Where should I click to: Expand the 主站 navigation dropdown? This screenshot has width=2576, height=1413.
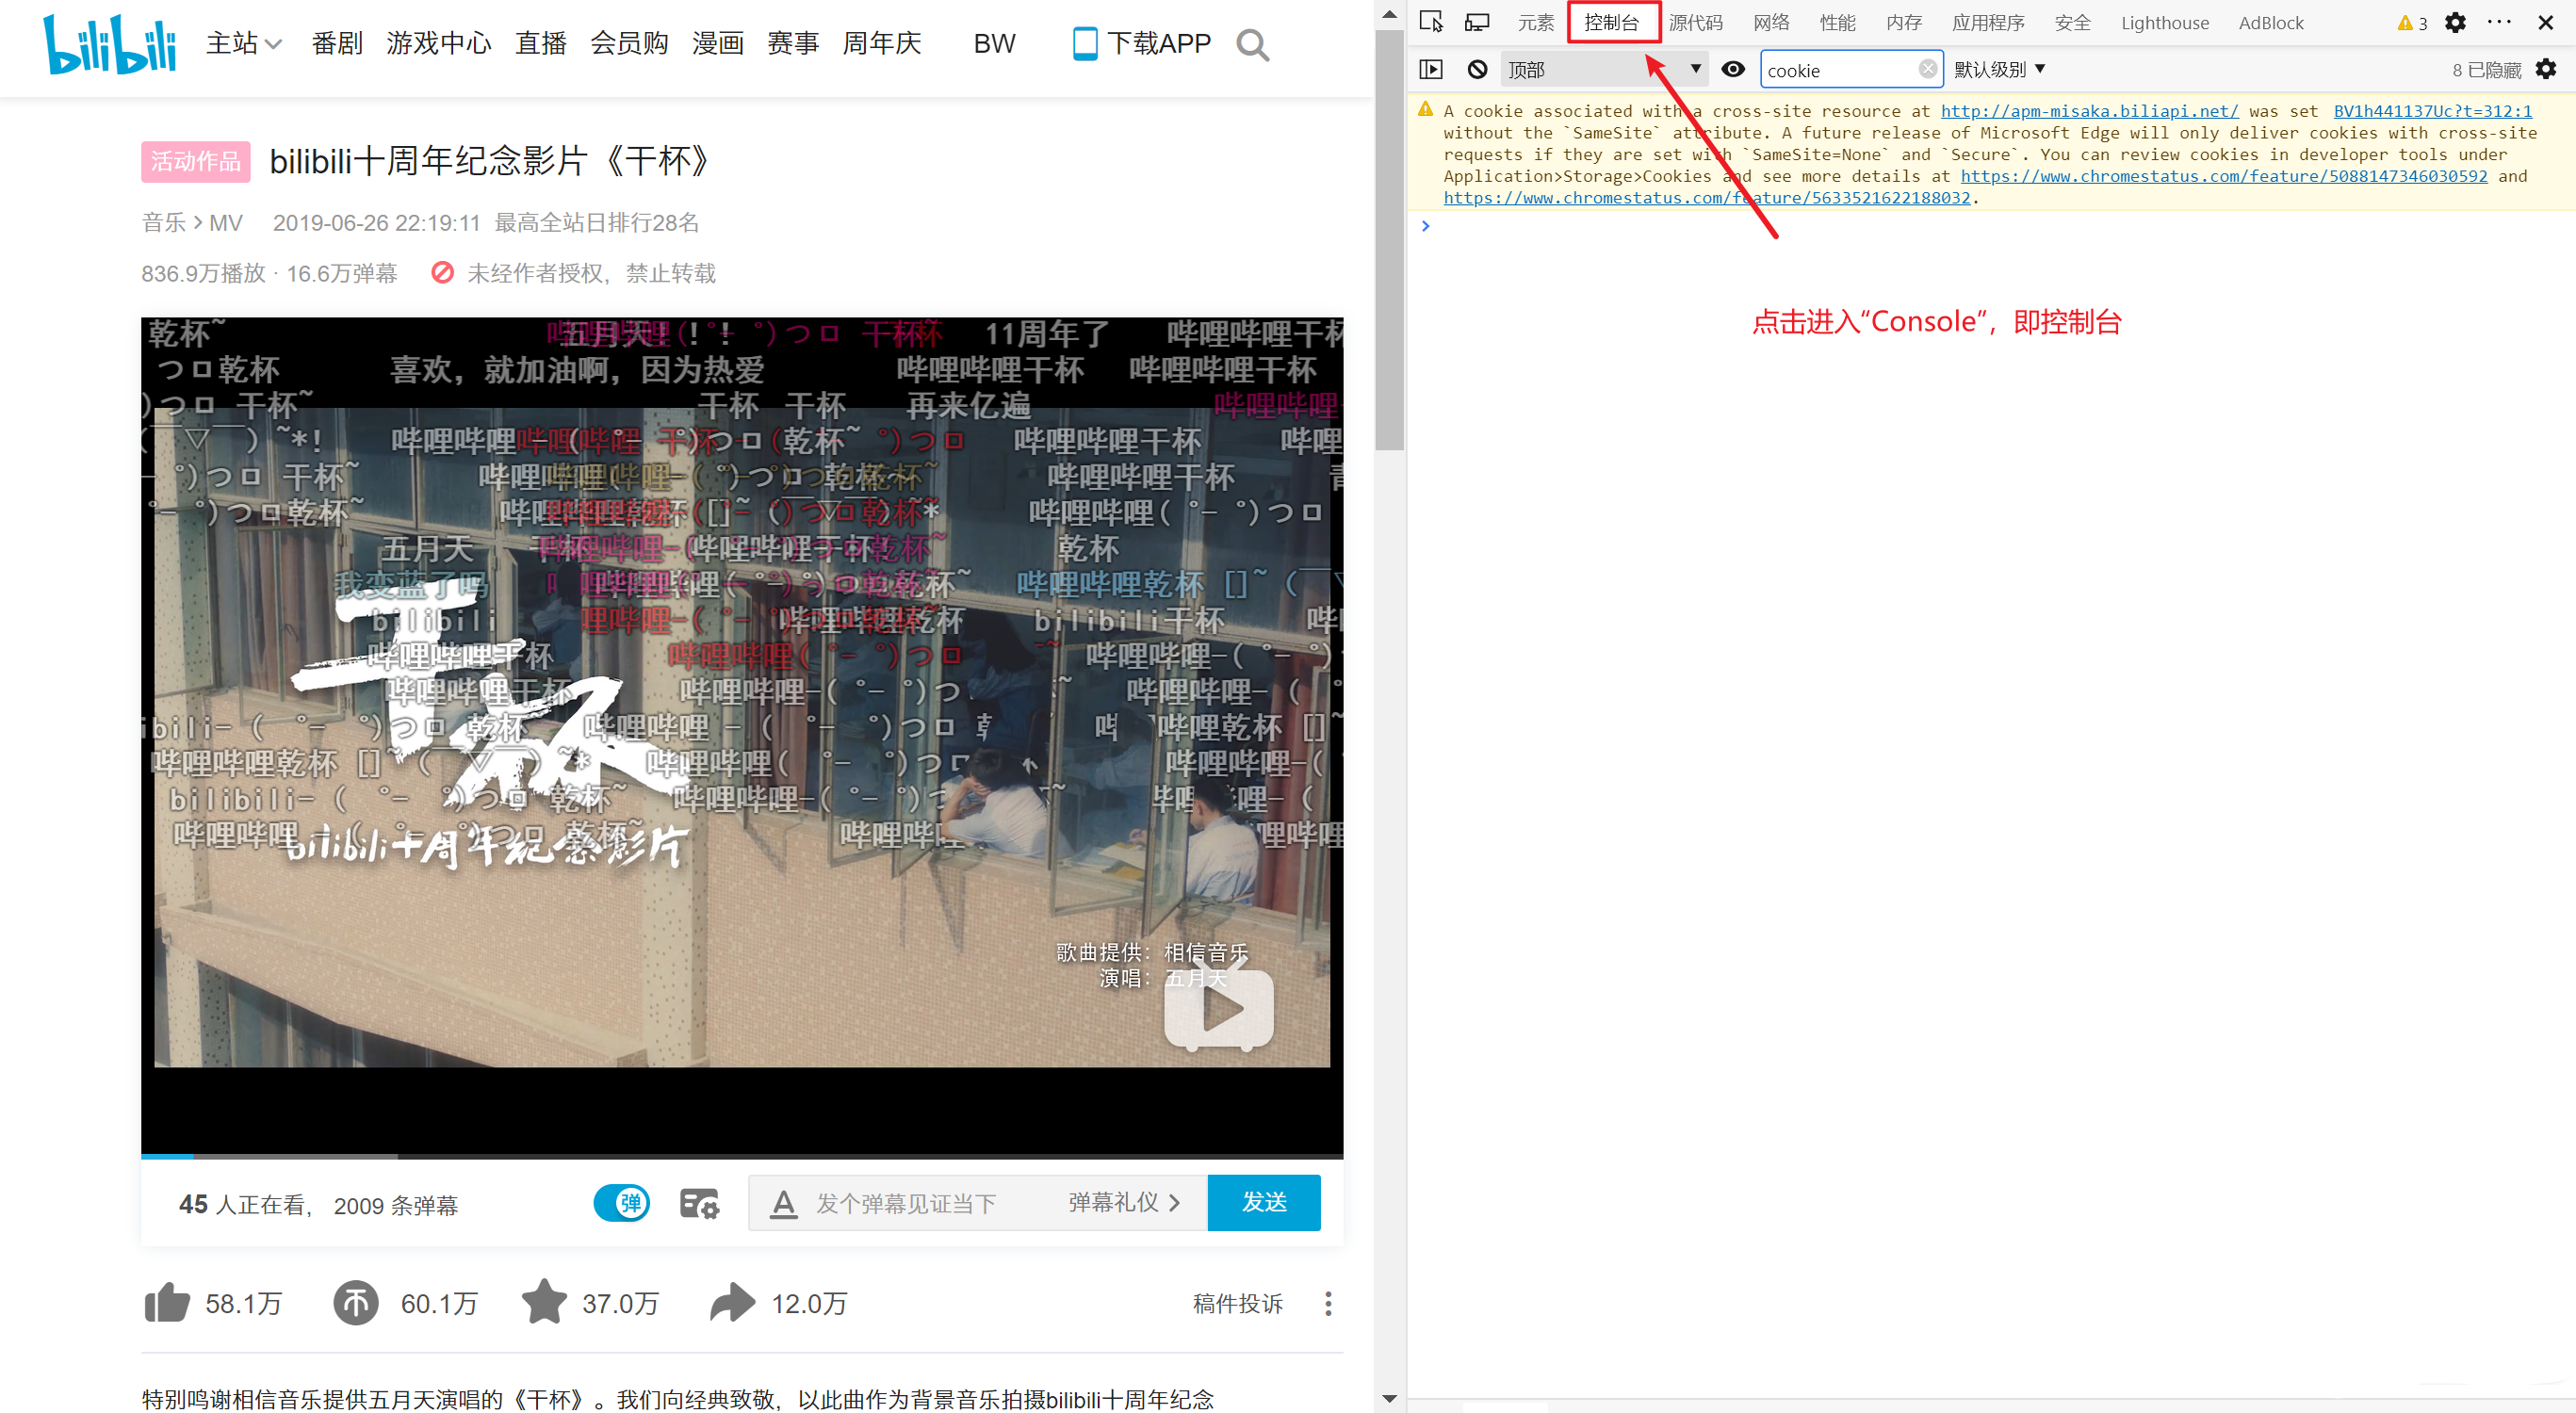tap(244, 44)
